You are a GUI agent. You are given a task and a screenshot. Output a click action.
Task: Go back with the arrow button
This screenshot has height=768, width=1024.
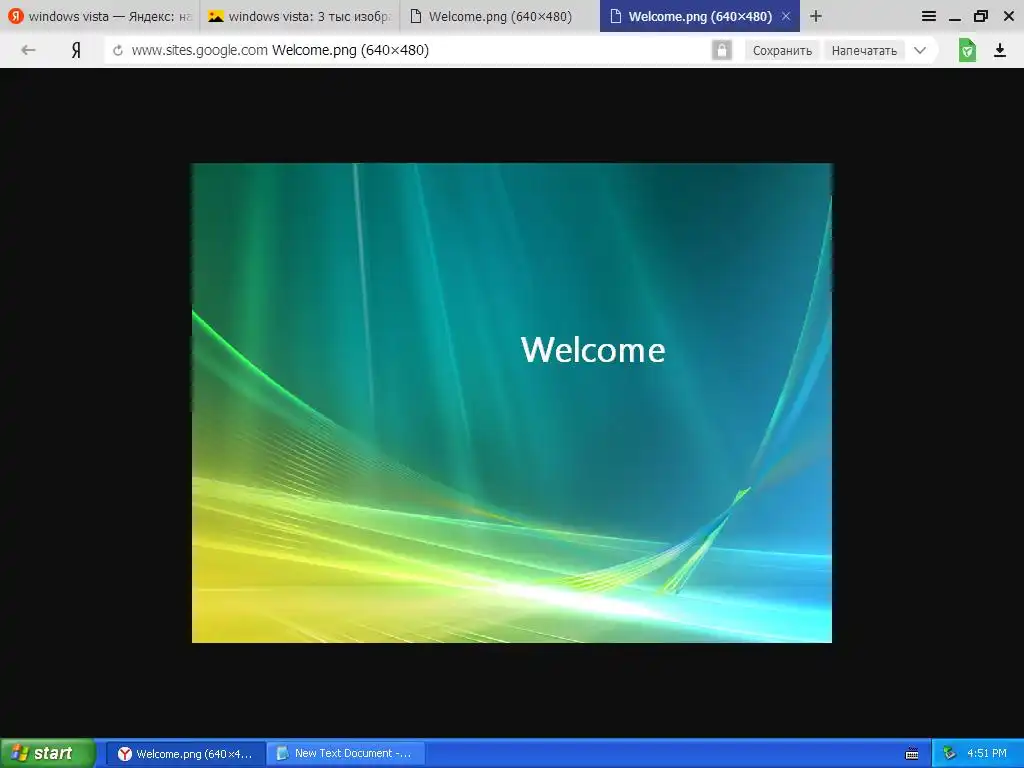[x=28, y=50]
